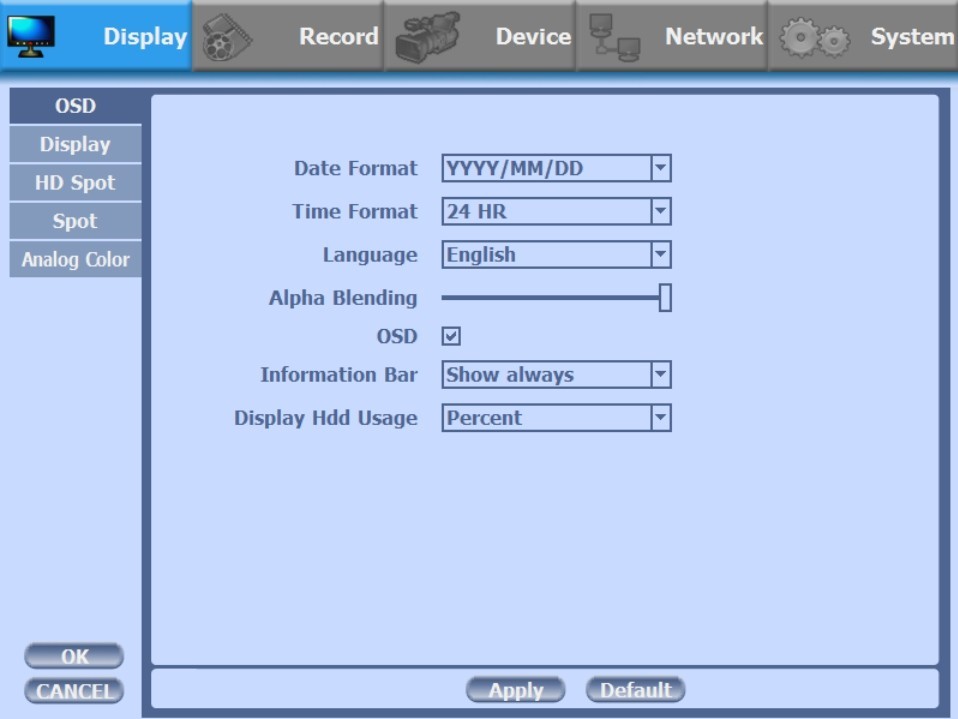This screenshot has width=958, height=719.
Task: Open the HD Spot sidebar section
Action: (75, 183)
